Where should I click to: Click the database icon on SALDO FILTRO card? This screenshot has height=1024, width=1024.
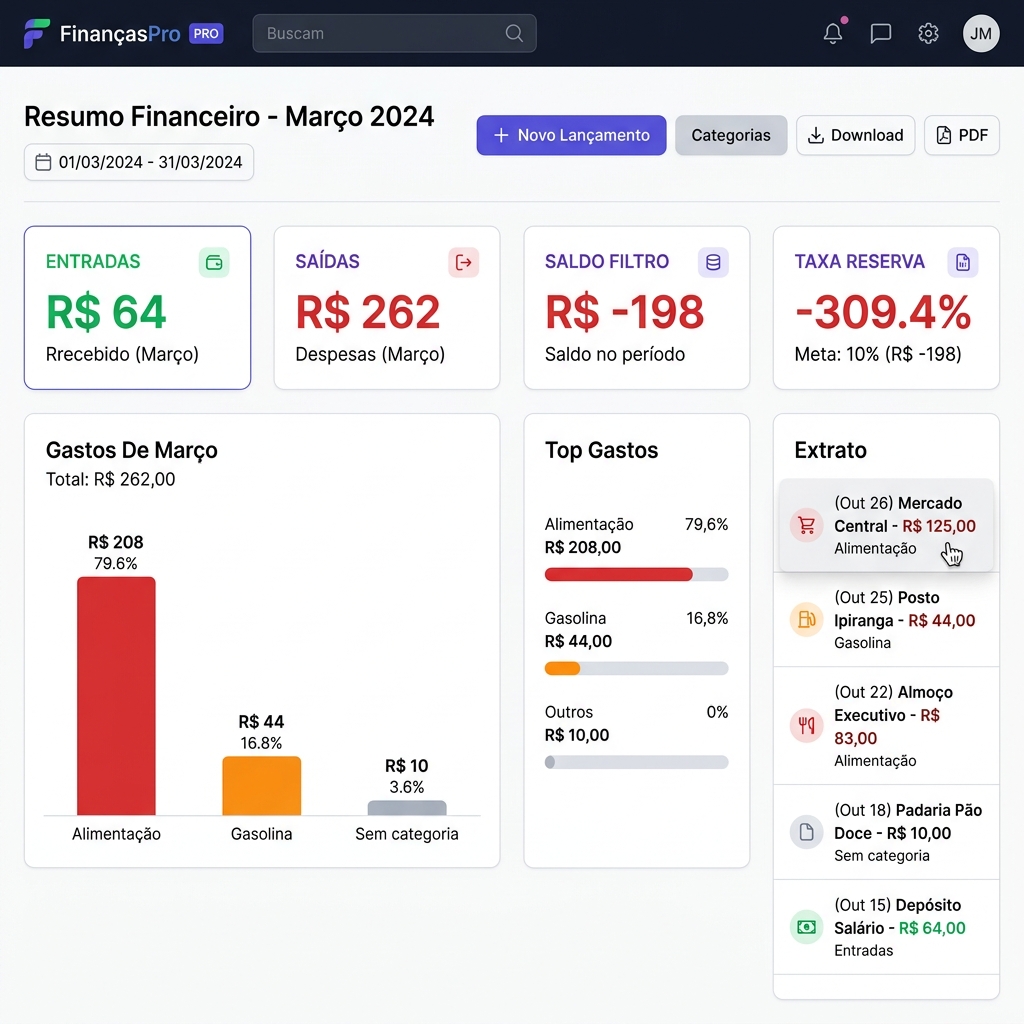point(713,262)
